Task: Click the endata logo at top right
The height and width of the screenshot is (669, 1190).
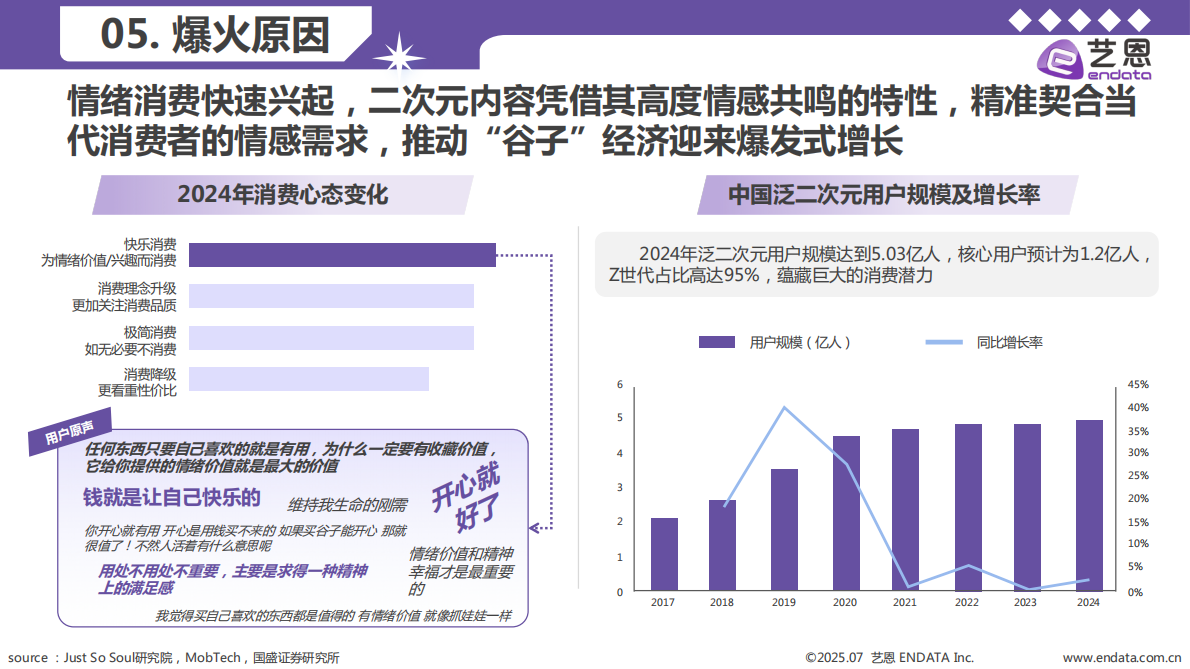Action: tap(1094, 58)
